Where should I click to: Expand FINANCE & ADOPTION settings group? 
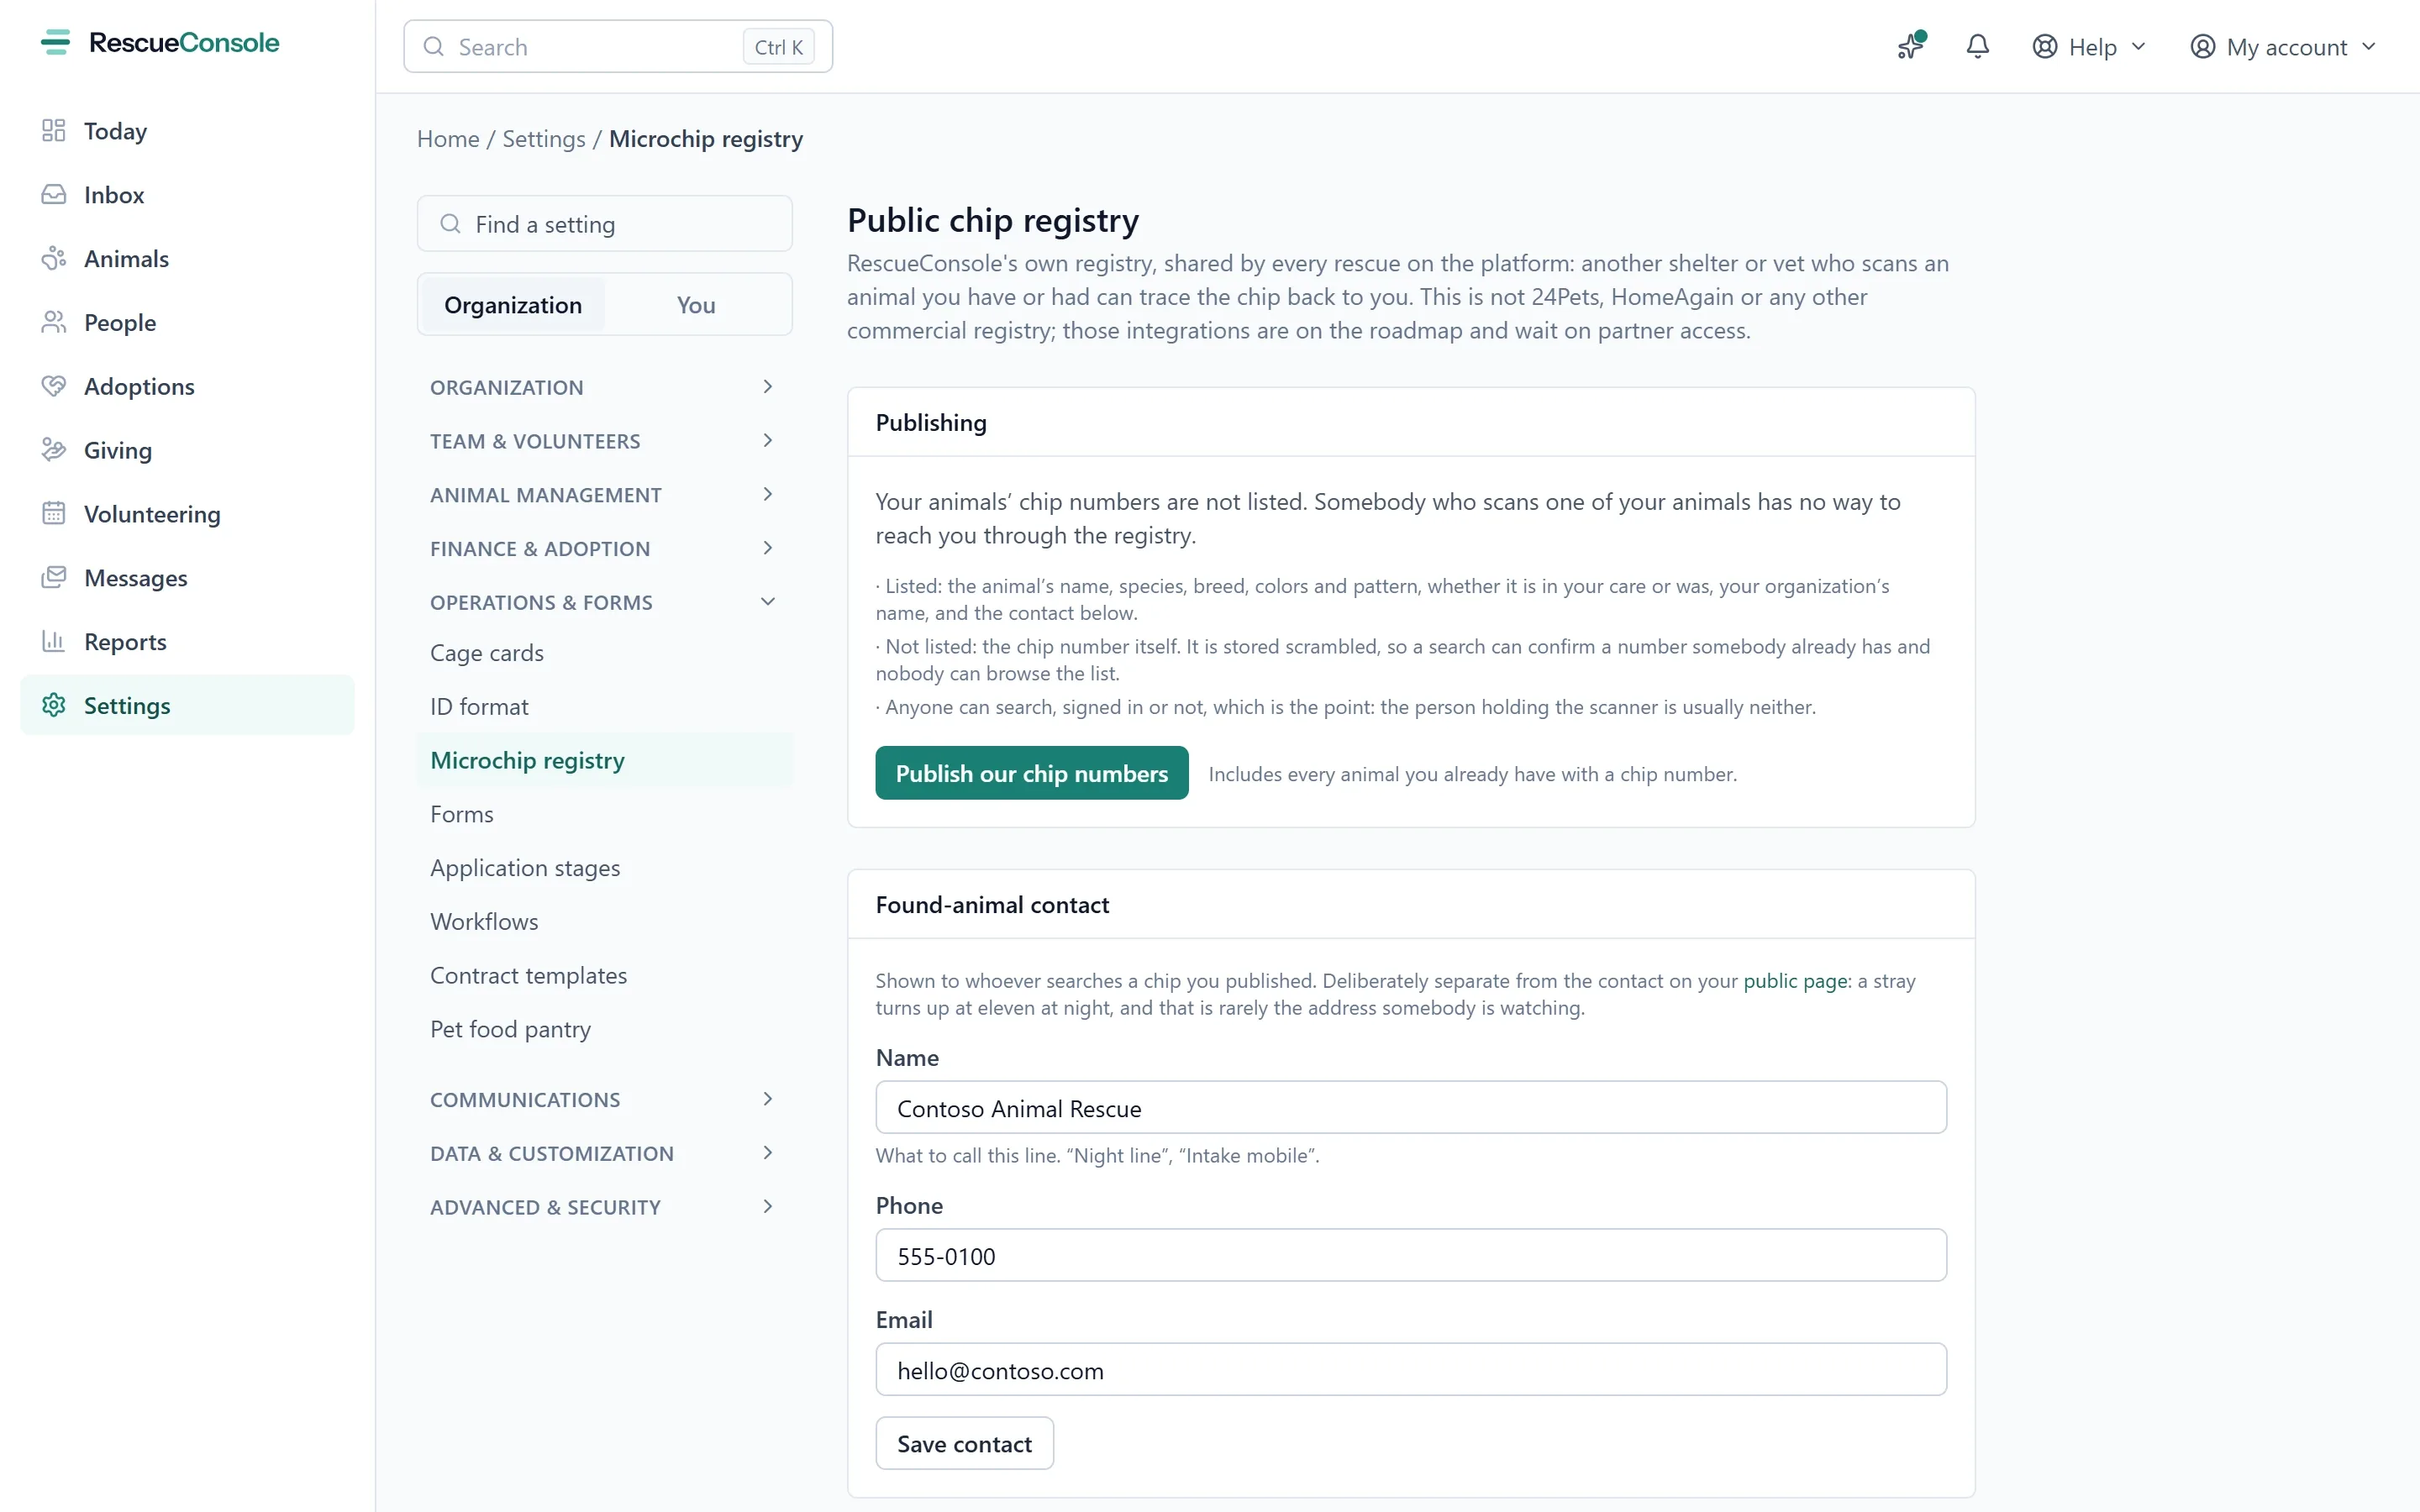604,549
